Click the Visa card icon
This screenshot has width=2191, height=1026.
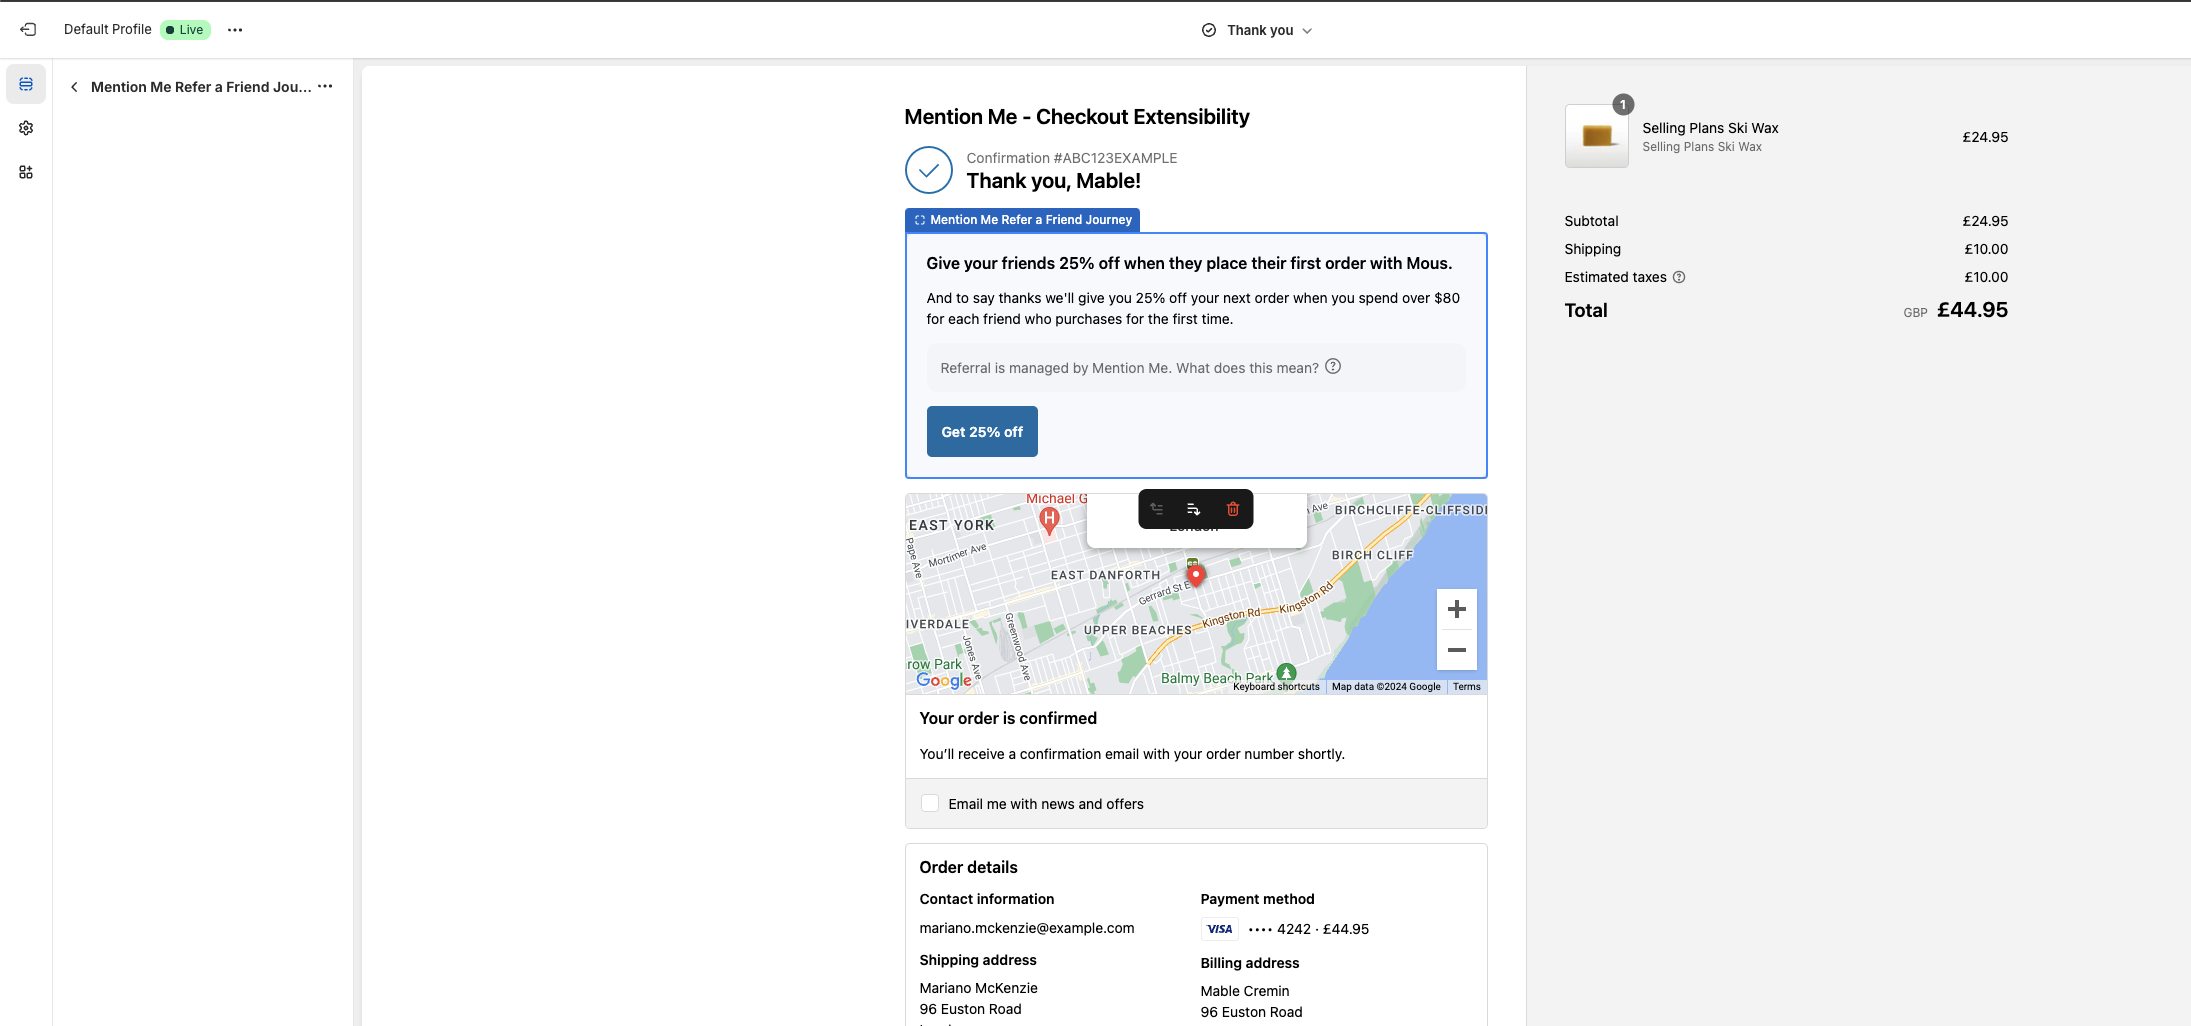[x=1220, y=929]
